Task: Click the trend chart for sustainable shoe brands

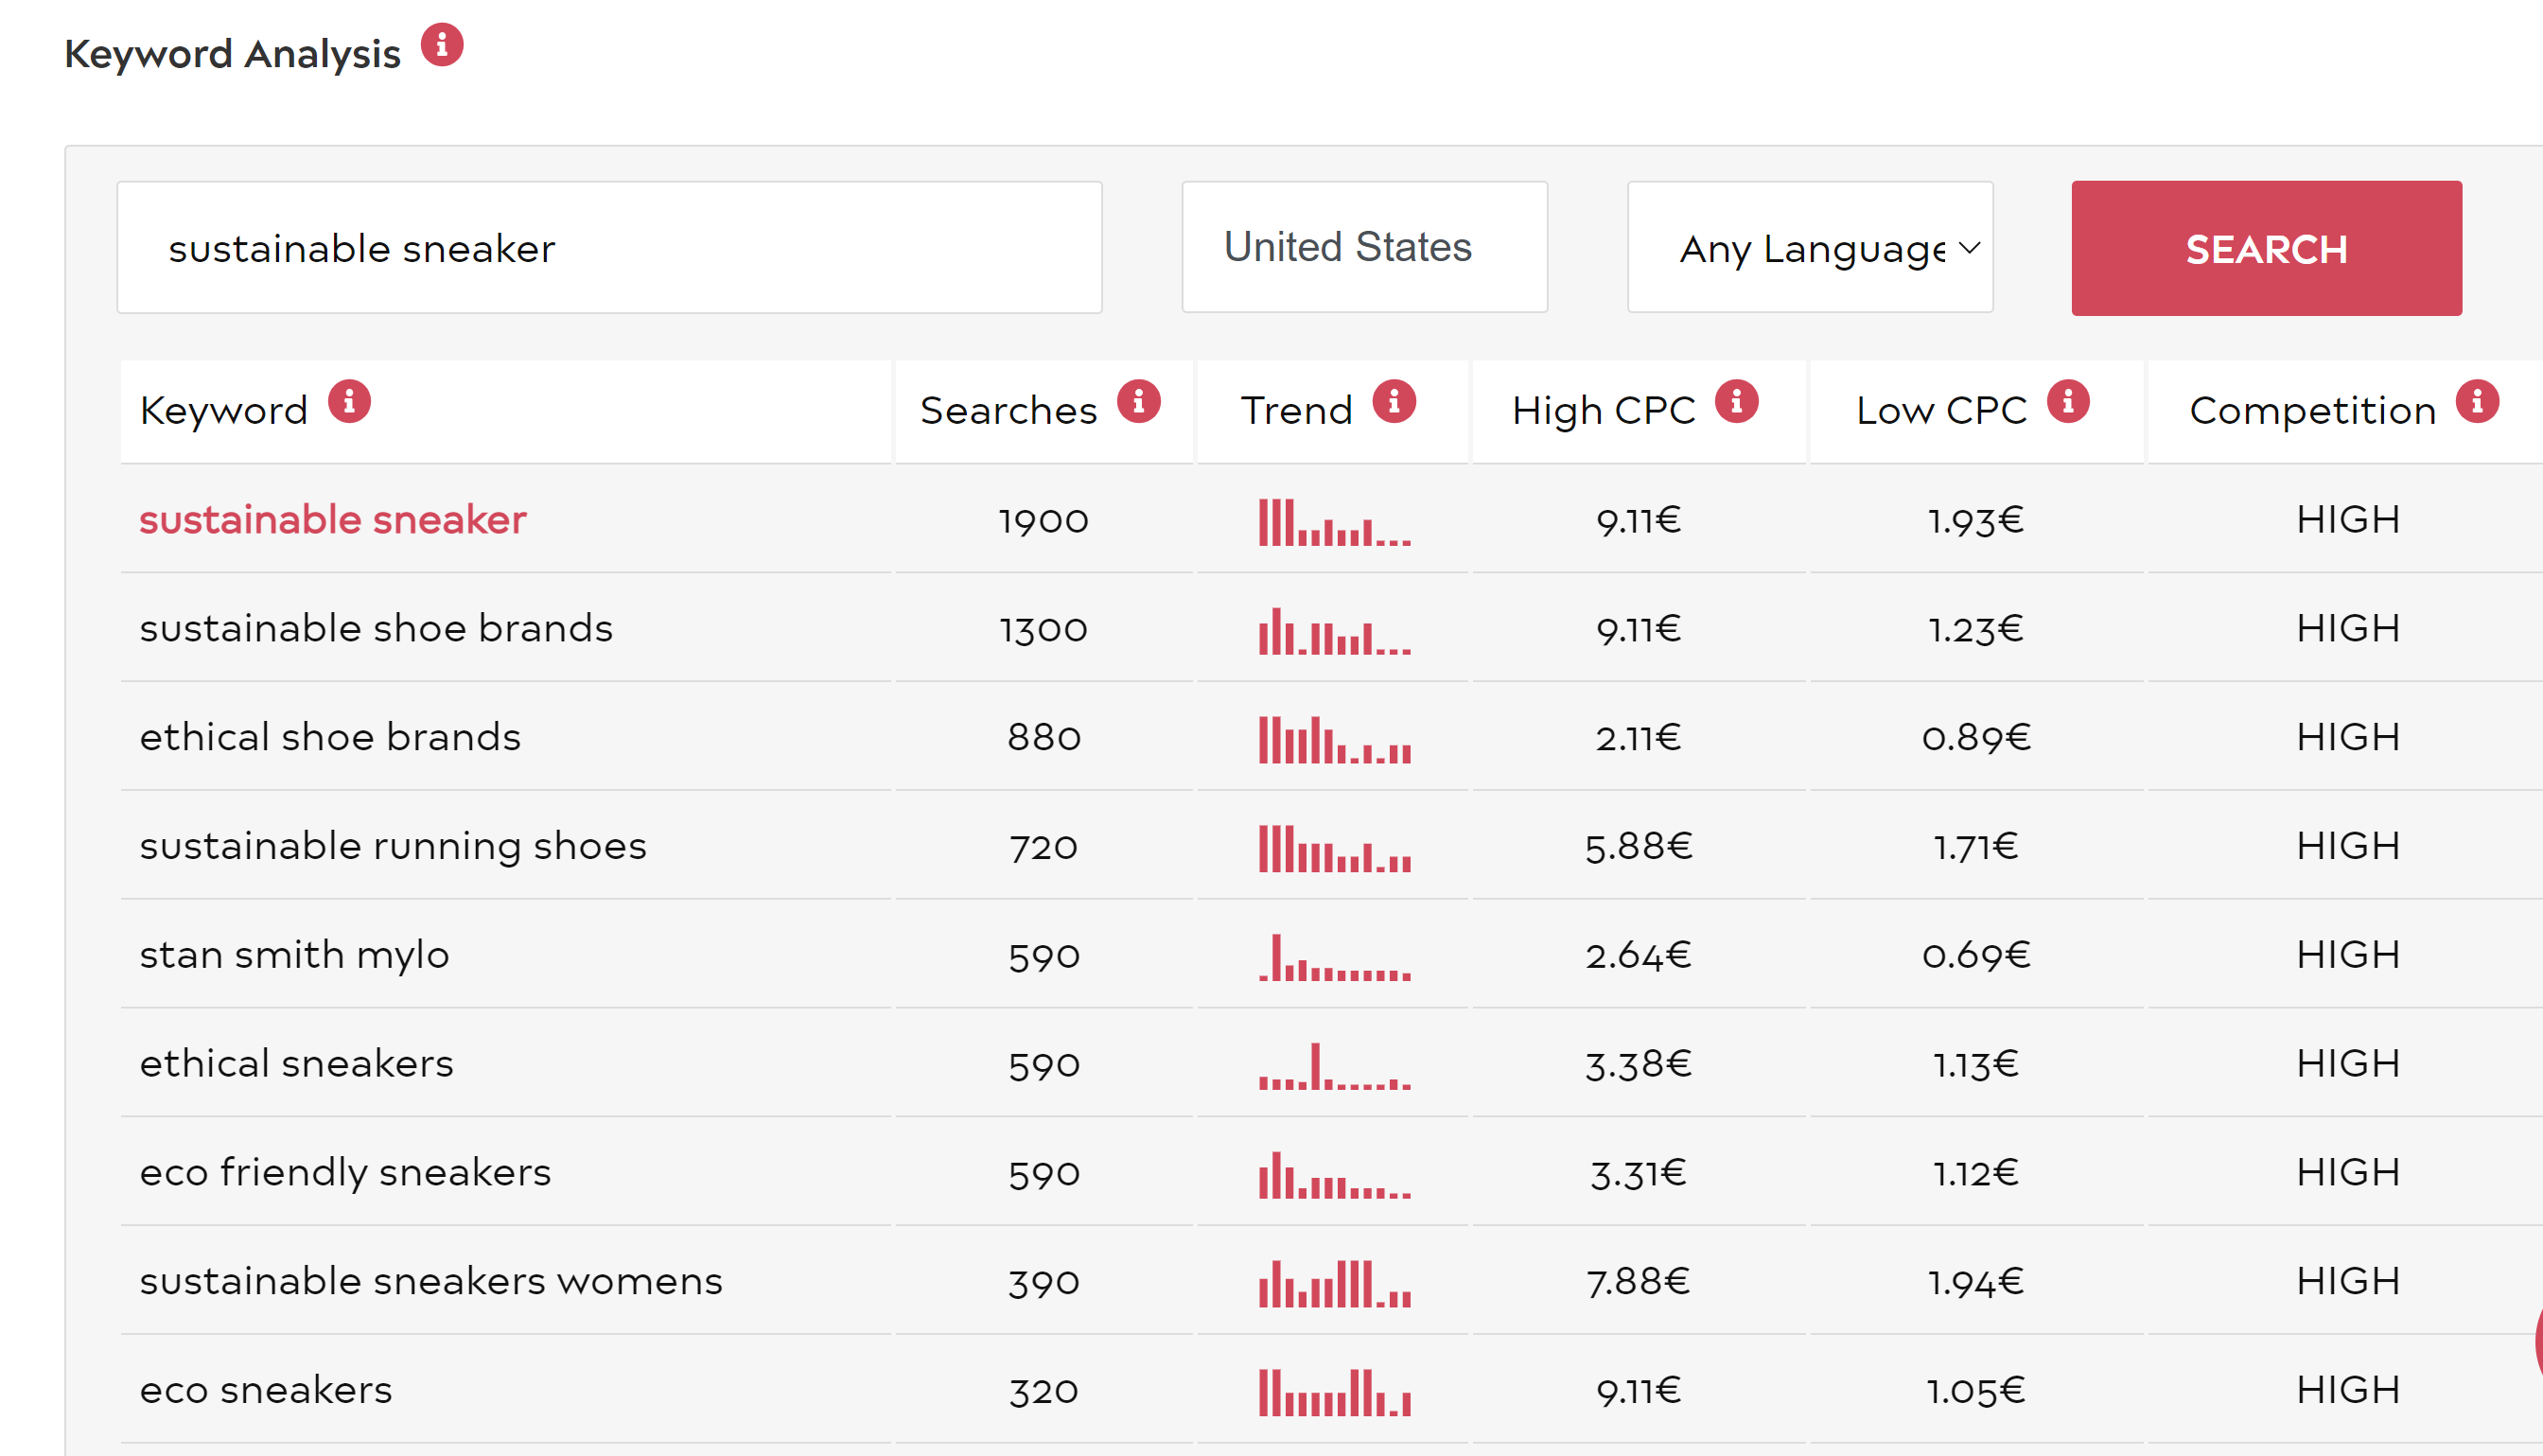Action: [x=1334, y=631]
